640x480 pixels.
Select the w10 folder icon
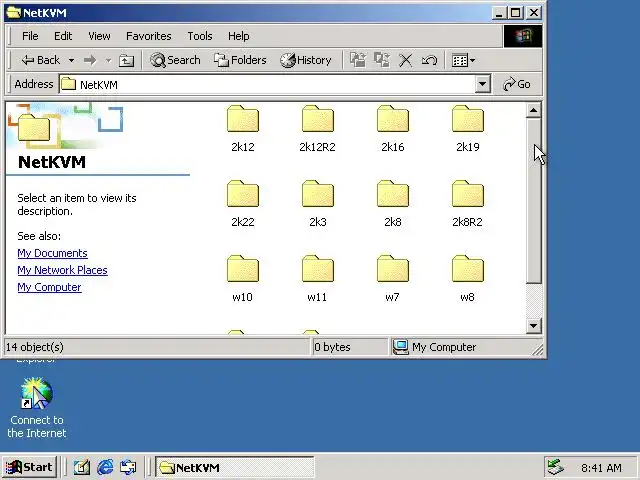[x=243, y=269]
